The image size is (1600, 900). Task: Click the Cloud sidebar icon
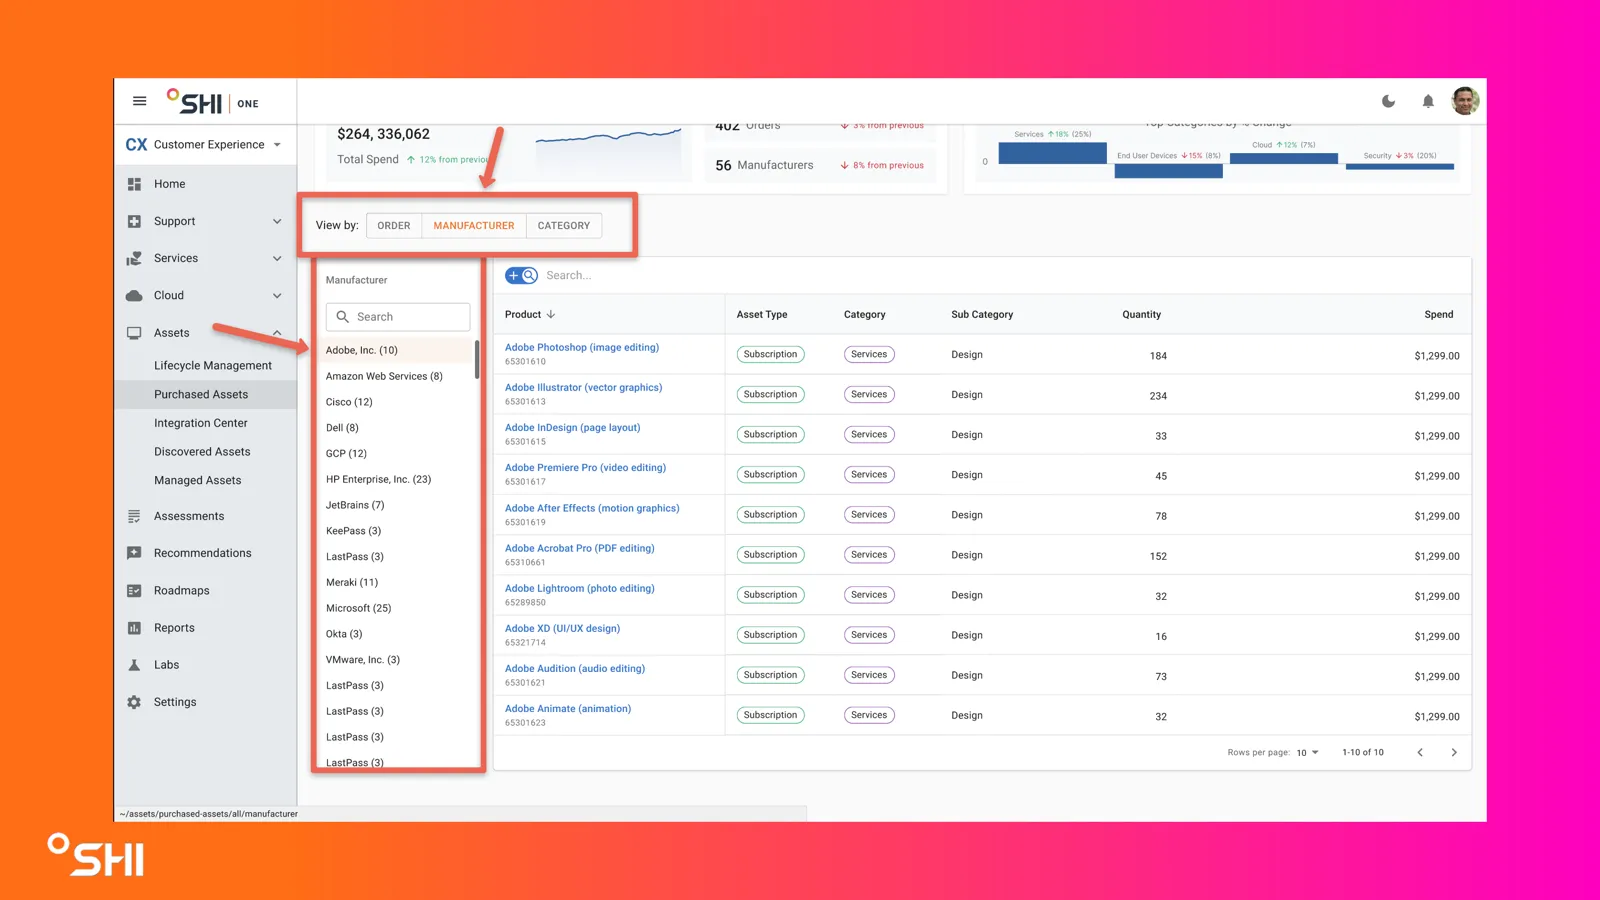click(x=134, y=295)
